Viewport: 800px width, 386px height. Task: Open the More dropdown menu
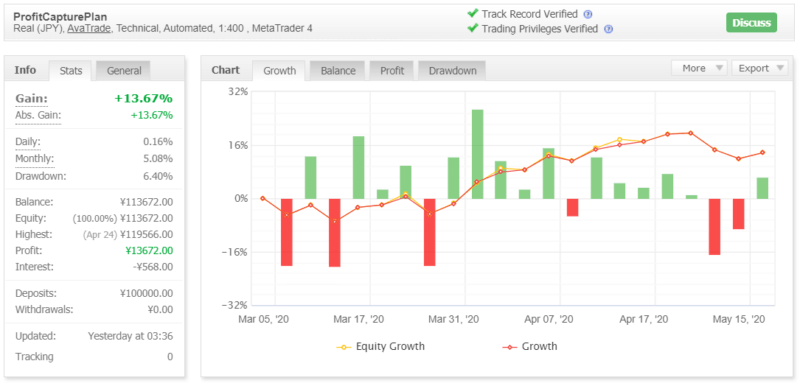click(x=699, y=68)
